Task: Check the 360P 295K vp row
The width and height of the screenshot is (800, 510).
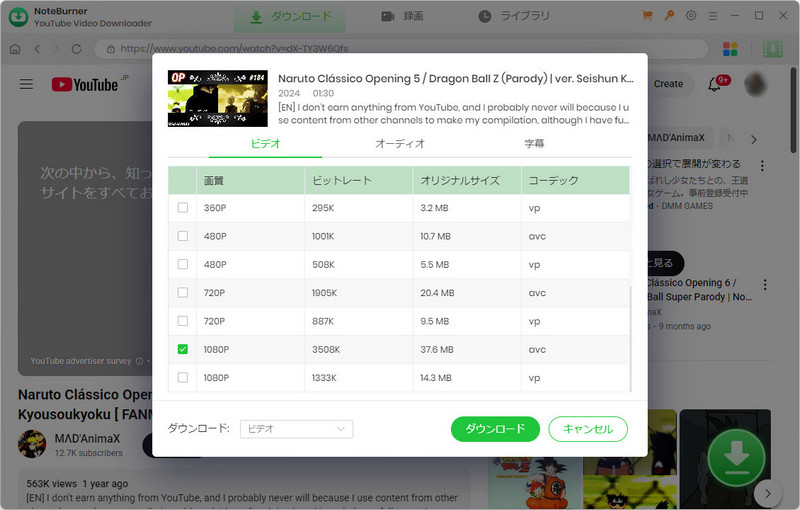Action: click(x=183, y=208)
